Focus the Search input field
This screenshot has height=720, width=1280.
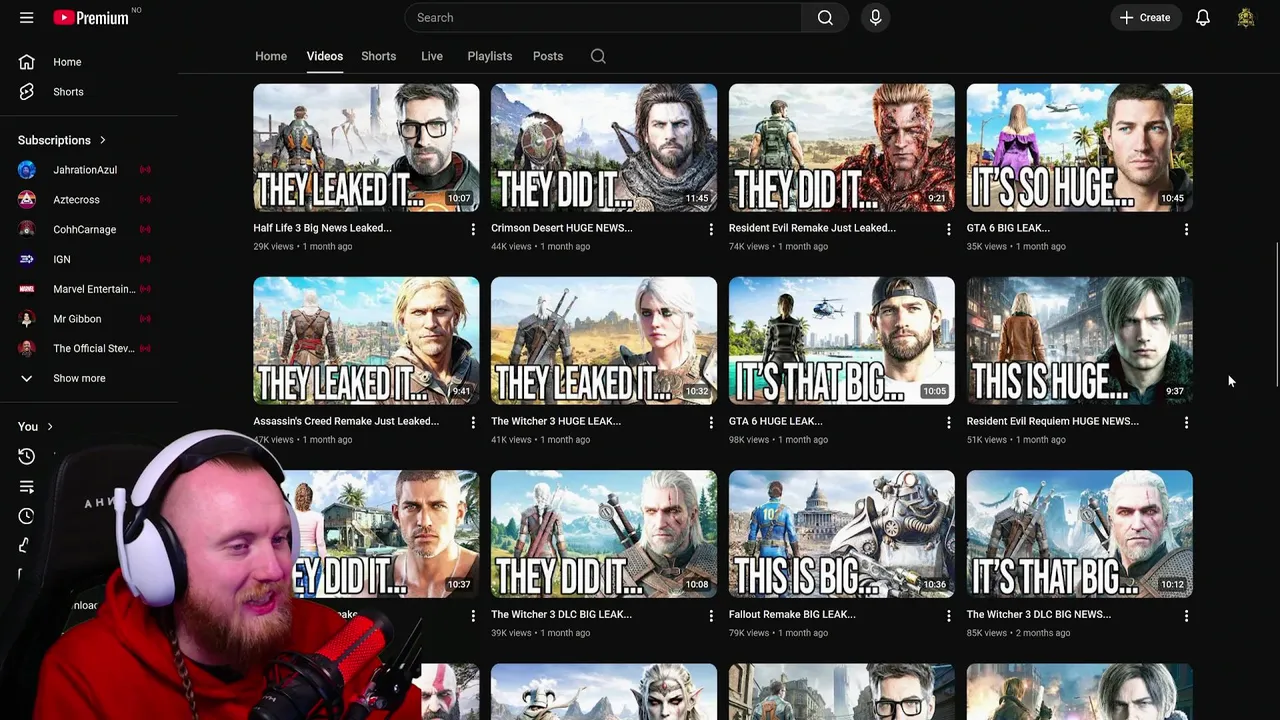603,17
